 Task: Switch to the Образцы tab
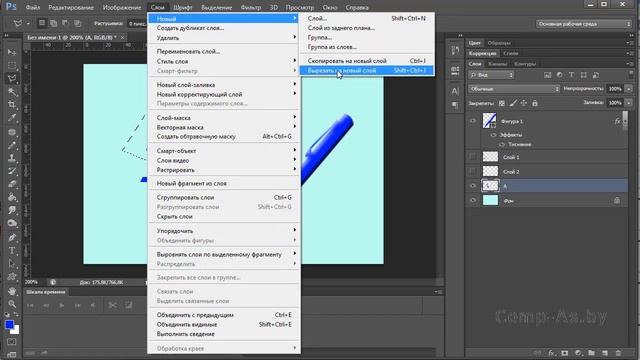point(499,43)
